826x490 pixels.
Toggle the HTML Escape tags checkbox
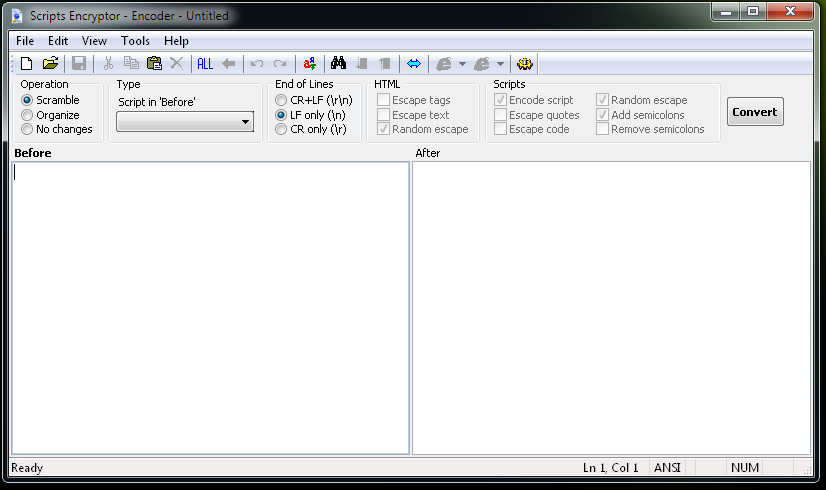tap(414, 100)
